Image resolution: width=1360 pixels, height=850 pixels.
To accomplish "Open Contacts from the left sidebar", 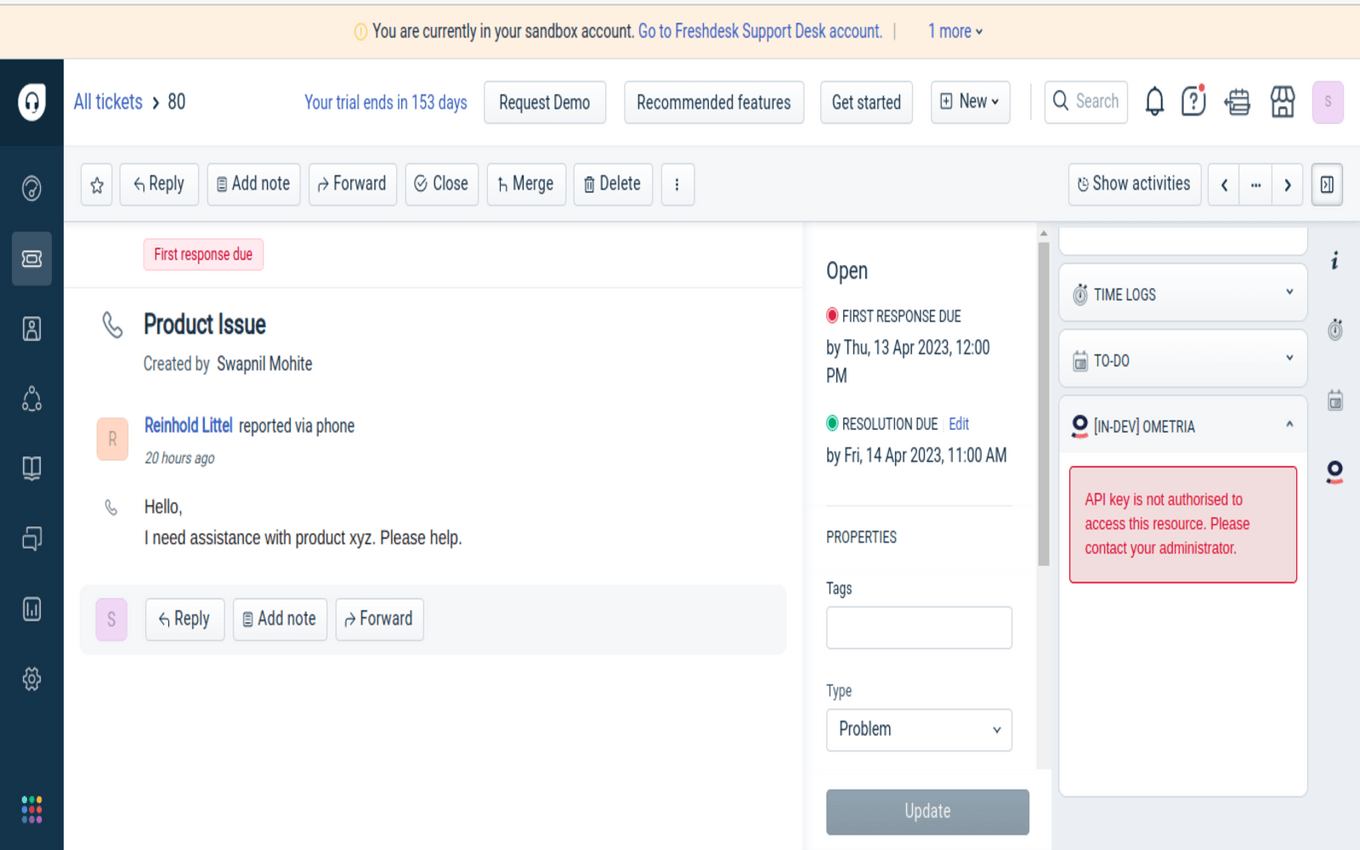I will pyautogui.click(x=31, y=328).
